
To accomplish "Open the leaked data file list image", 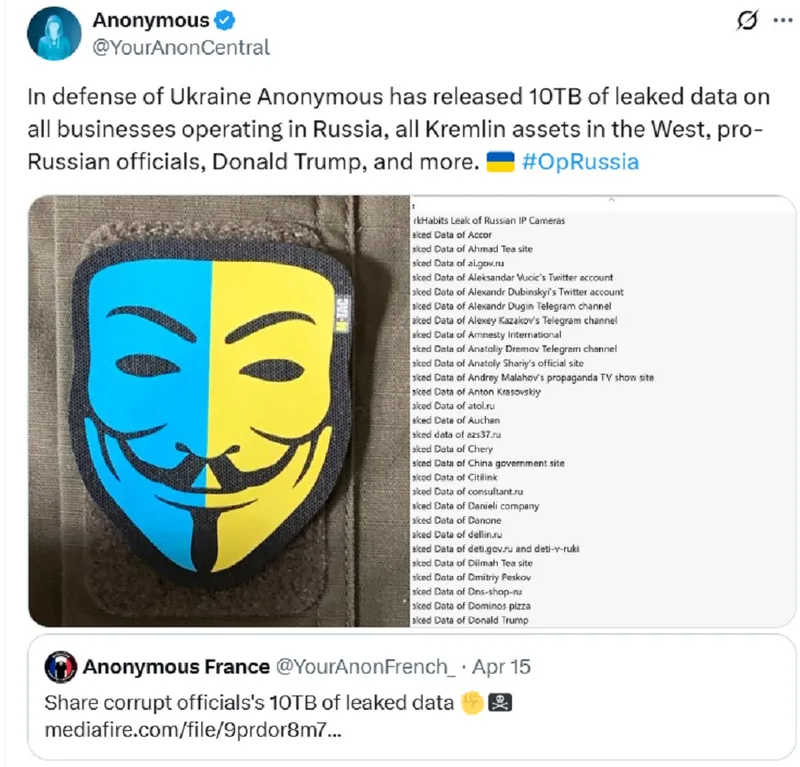I will (x=603, y=411).
